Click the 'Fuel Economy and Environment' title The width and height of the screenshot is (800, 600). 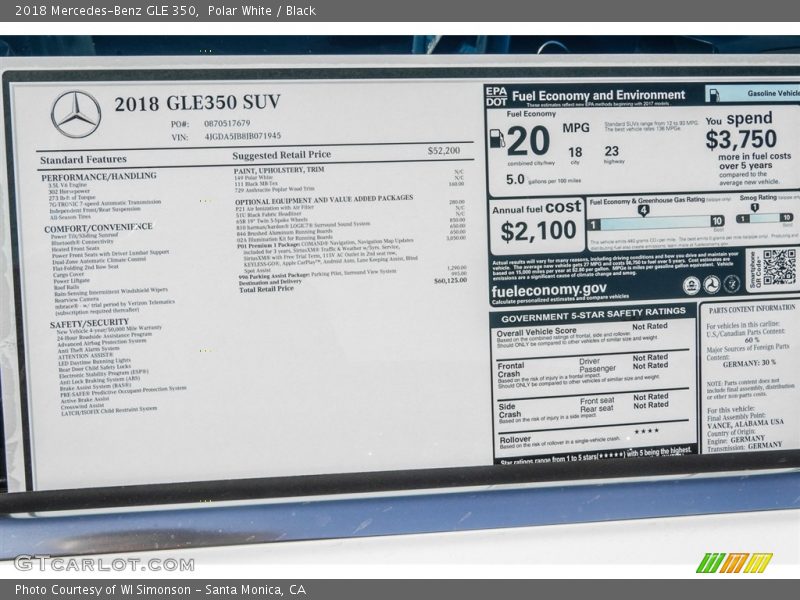(x=598, y=95)
